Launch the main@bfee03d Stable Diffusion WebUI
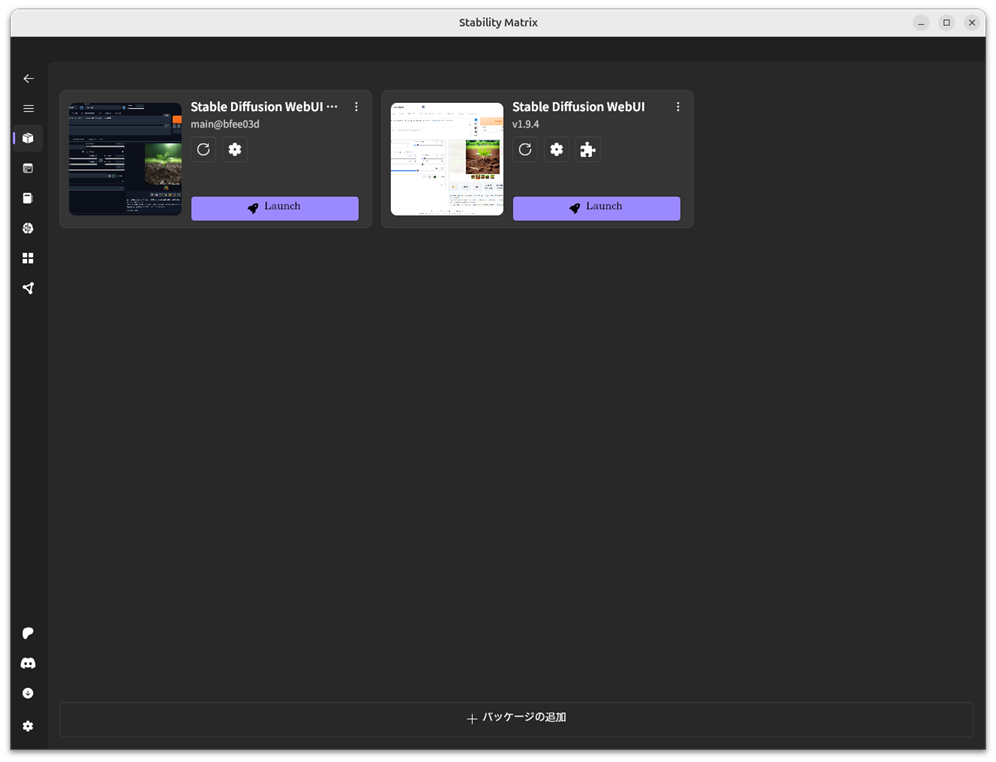 click(275, 208)
